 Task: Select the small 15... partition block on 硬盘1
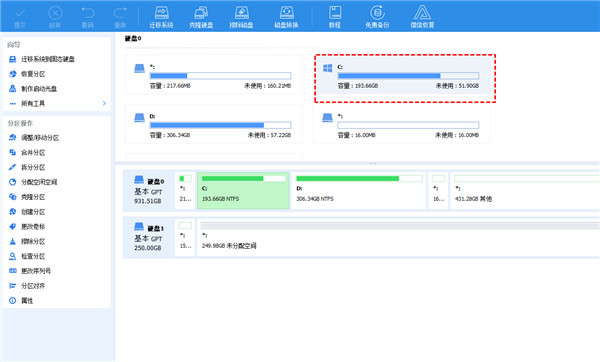[x=185, y=237]
